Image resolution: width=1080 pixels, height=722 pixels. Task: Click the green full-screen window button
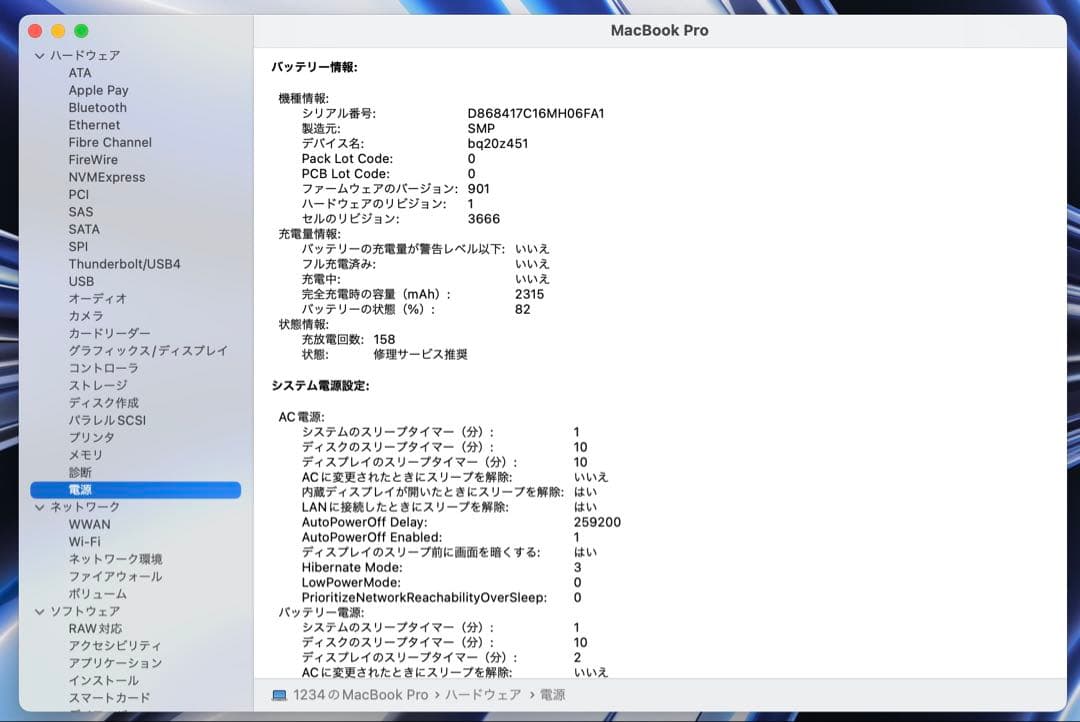tap(82, 31)
